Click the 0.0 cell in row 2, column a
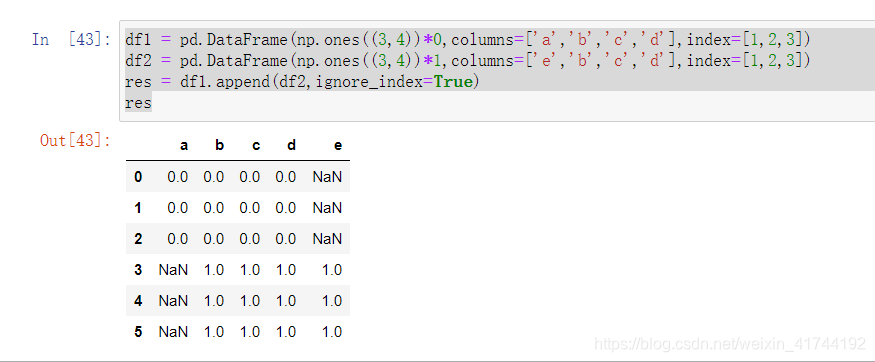 coord(177,239)
